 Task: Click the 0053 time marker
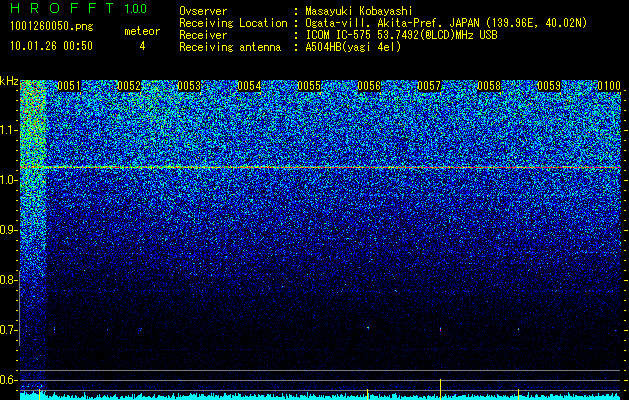pos(189,86)
